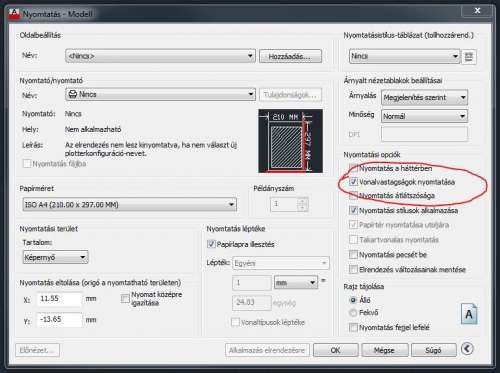The height and width of the screenshot is (373, 500).
Task: Uncheck Vonalvastagságok nyomtatása
Action: 353,182
